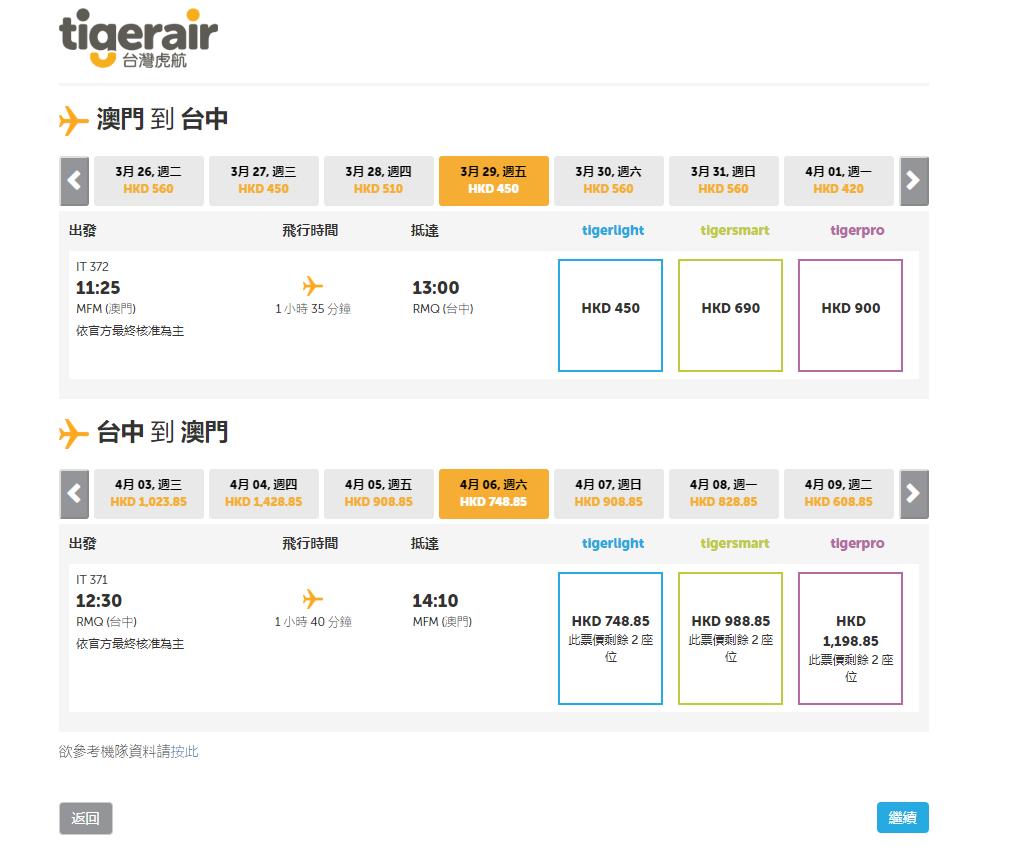Select the HKD 1,198.85 tigerpro return fare
The height and width of the screenshot is (858, 1011).
click(850, 637)
